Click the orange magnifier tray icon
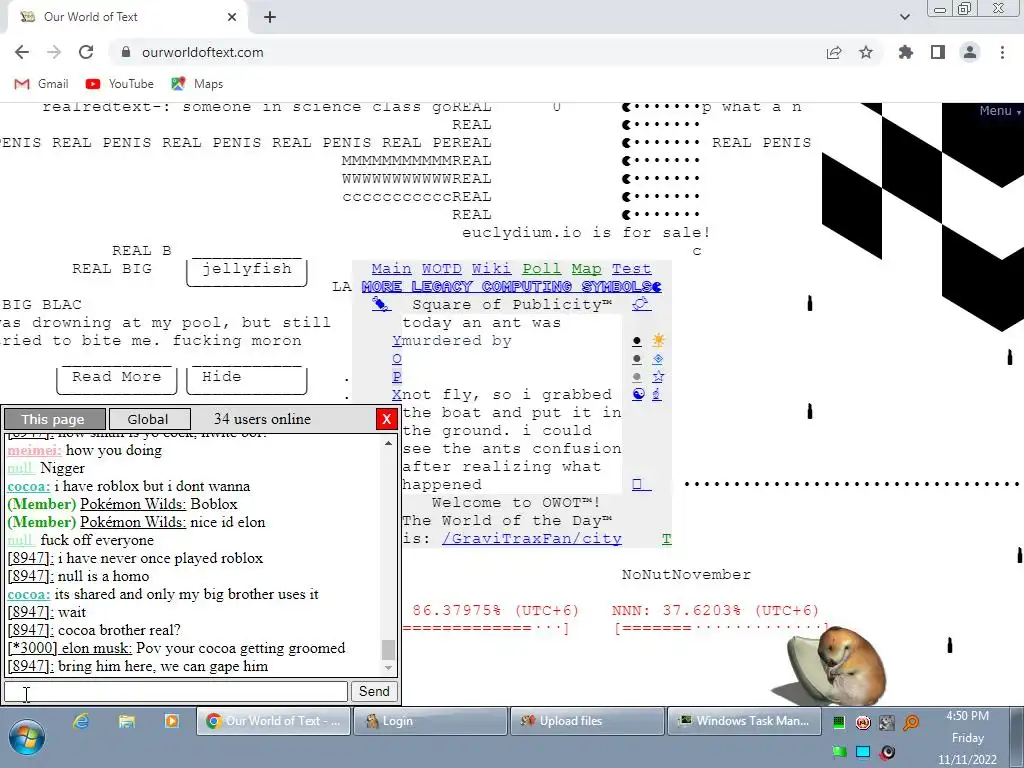Screen dimensions: 1024x768 [x=911, y=722]
